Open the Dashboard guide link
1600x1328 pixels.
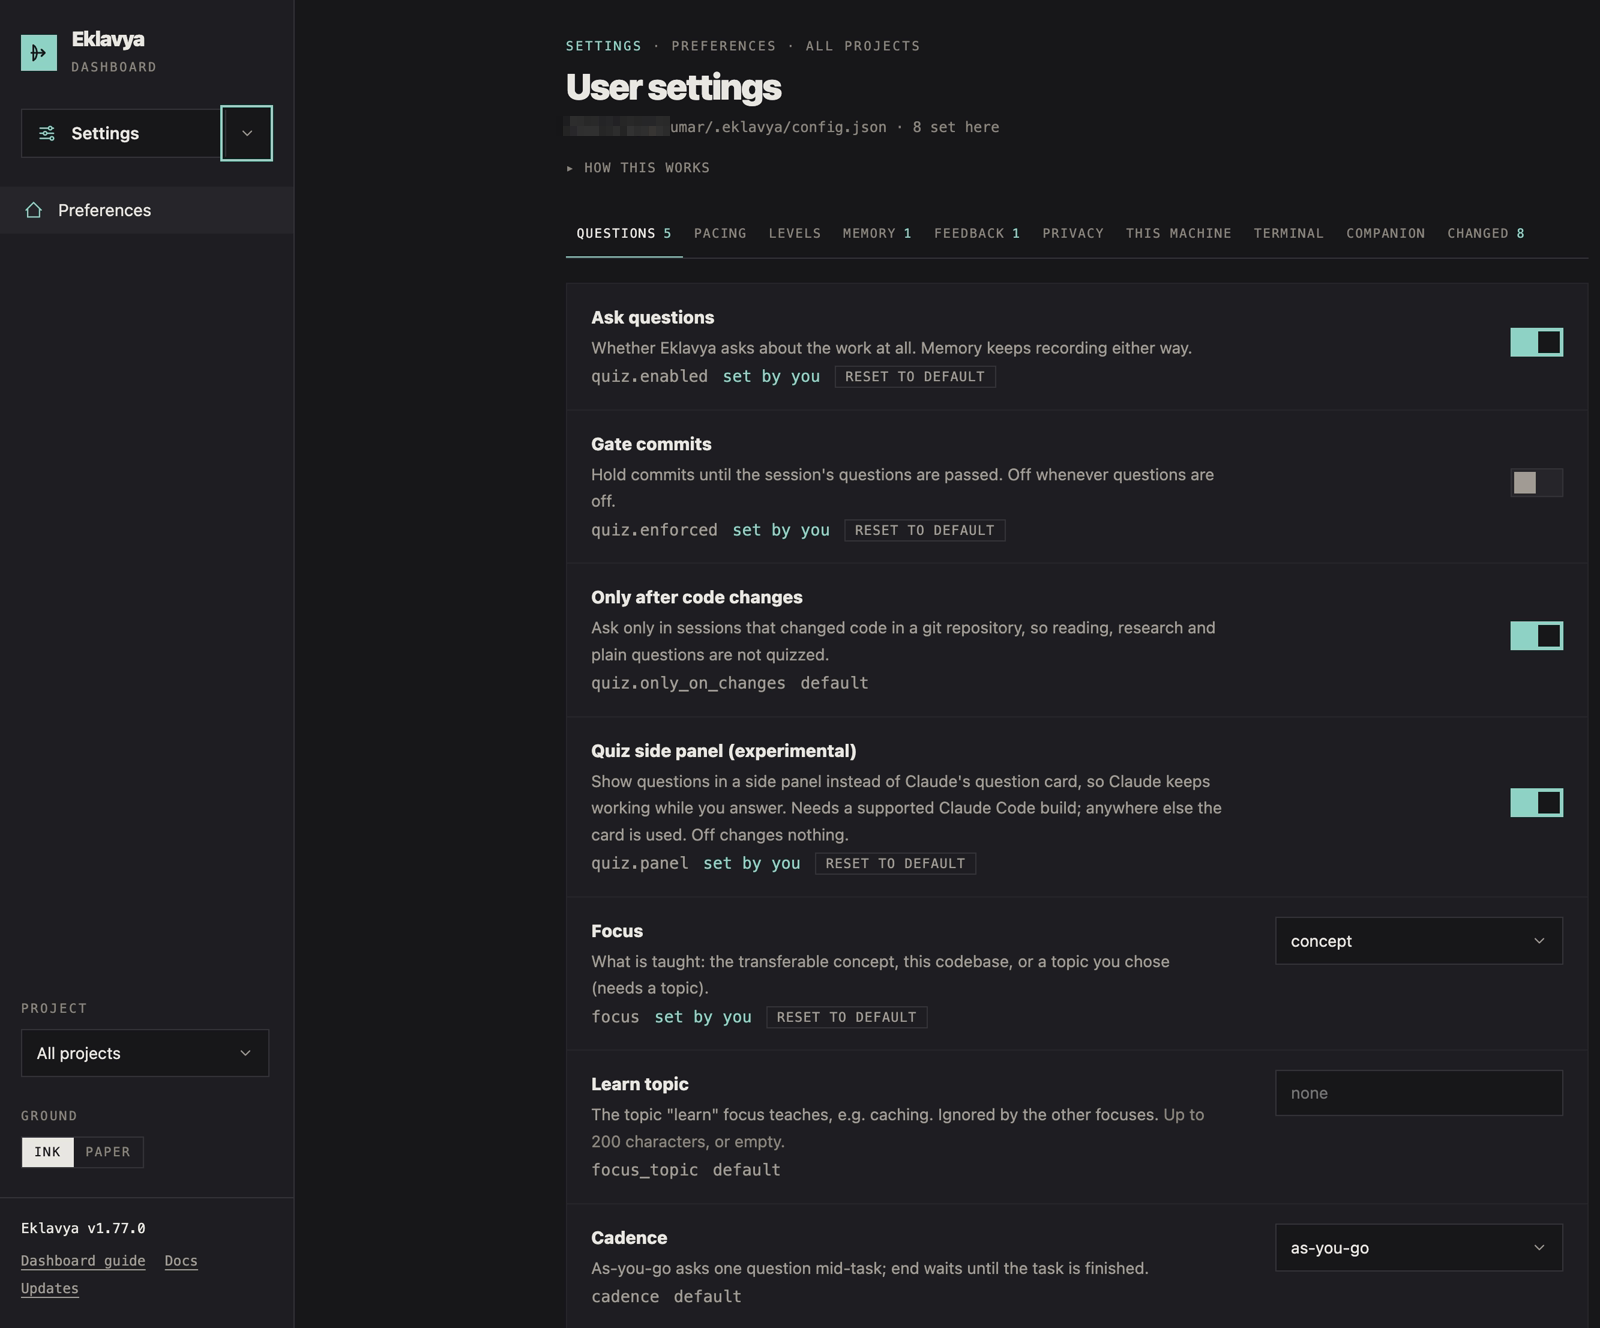click(83, 1261)
